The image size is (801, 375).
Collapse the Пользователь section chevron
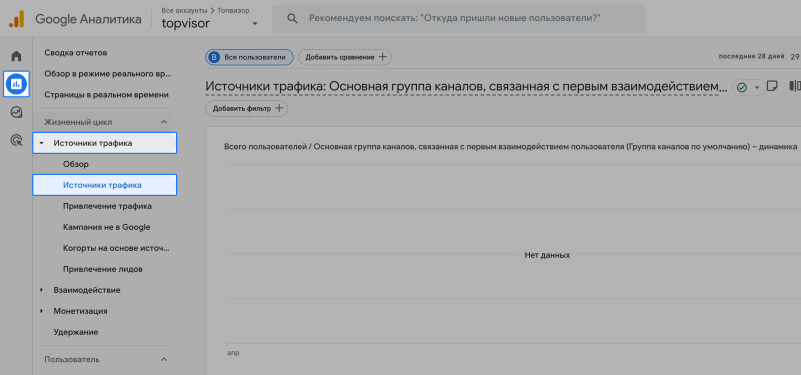(x=164, y=360)
